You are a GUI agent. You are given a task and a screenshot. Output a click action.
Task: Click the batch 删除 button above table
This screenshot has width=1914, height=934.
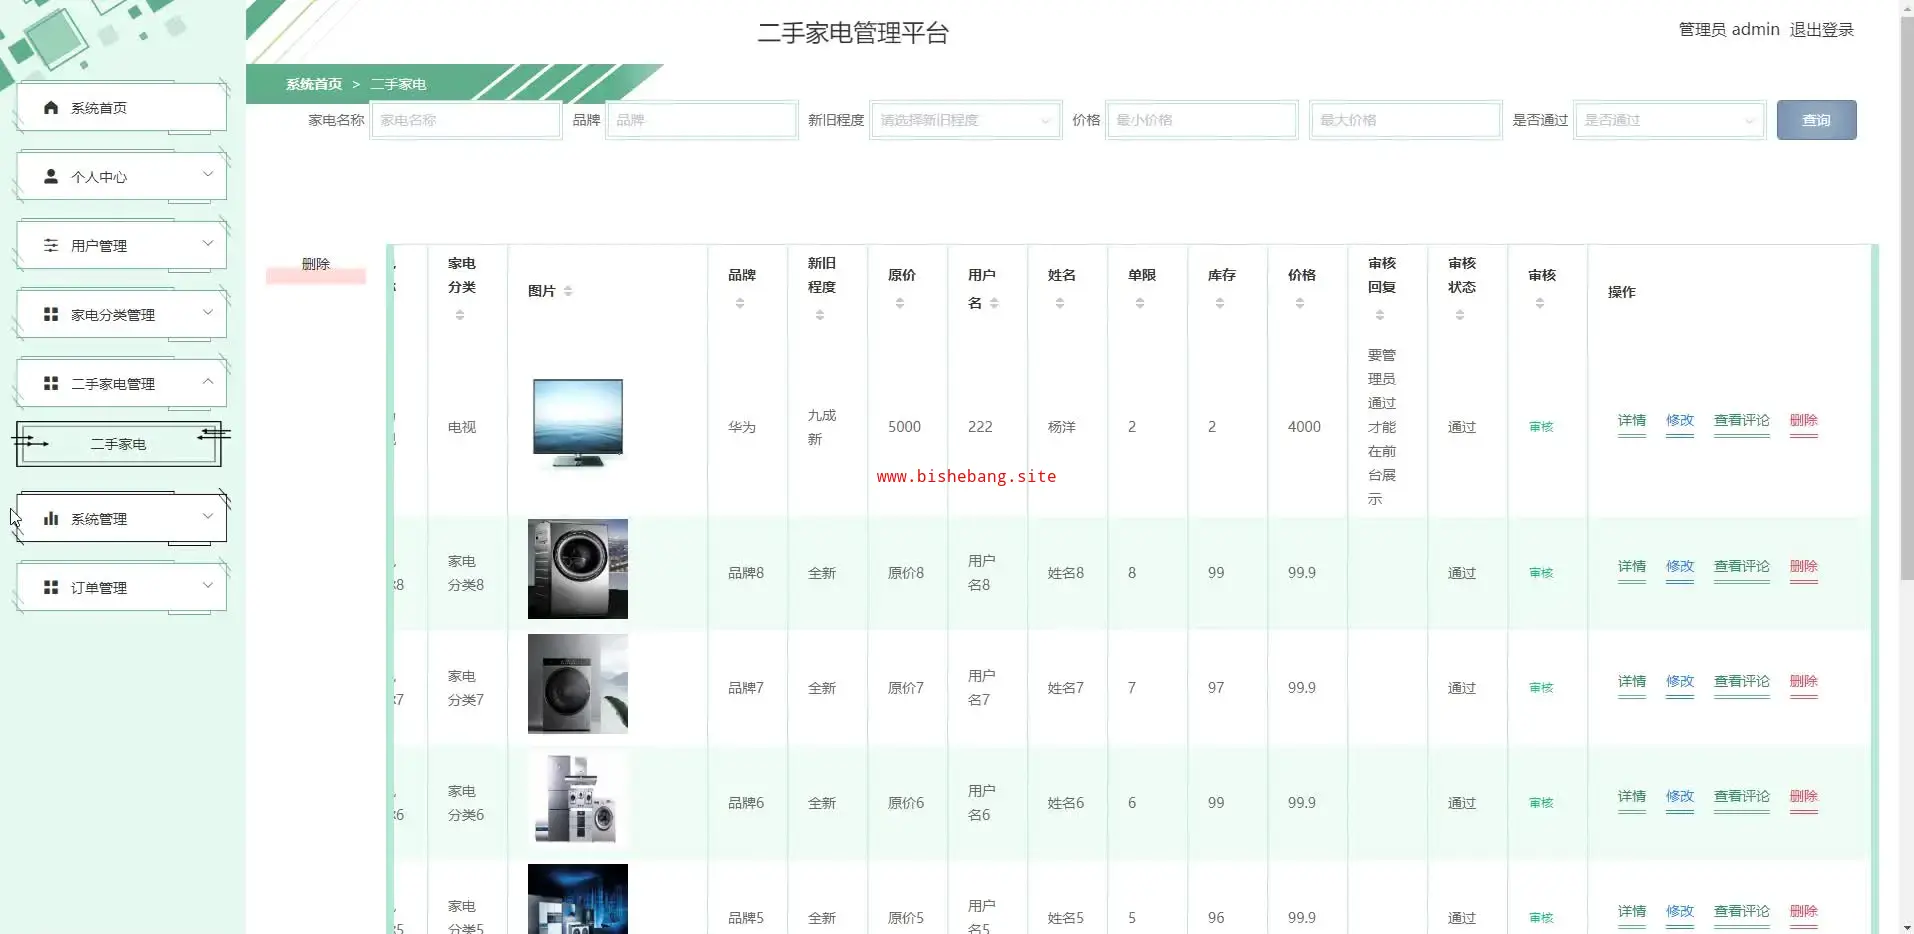click(316, 264)
